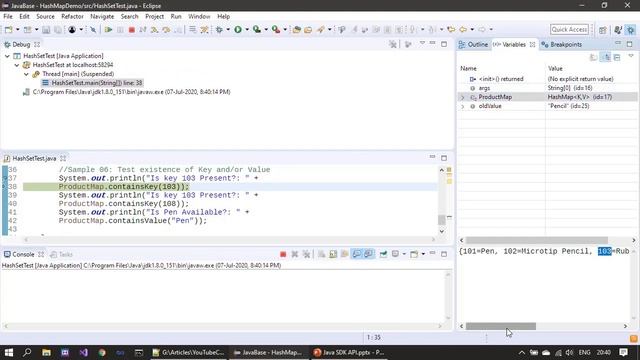Viewport: 640px width, 360px height.
Task: Minimize the editor area
Action: click(432, 157)
